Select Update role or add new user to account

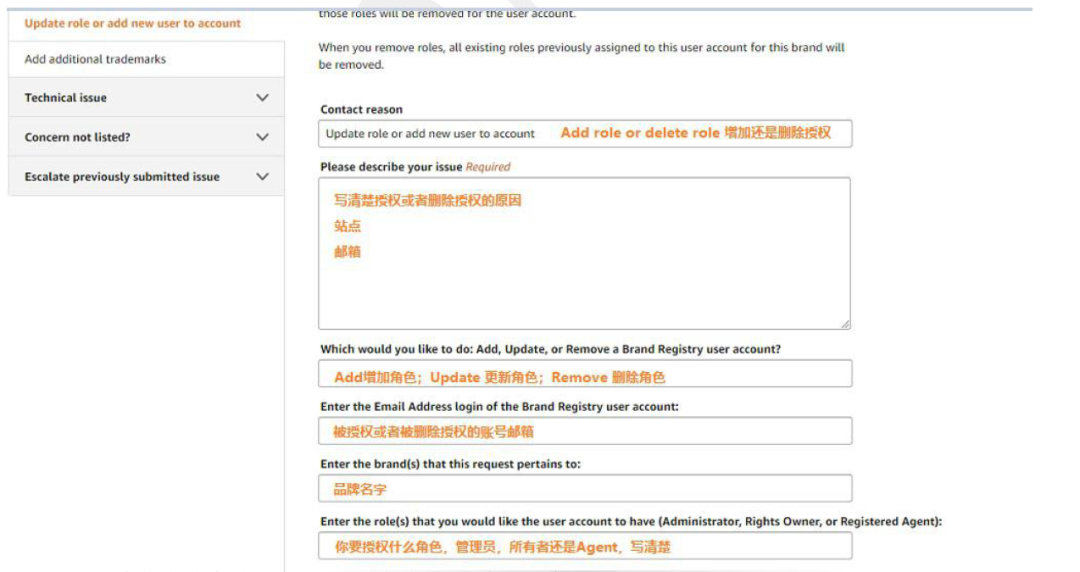tap(133, 23)
